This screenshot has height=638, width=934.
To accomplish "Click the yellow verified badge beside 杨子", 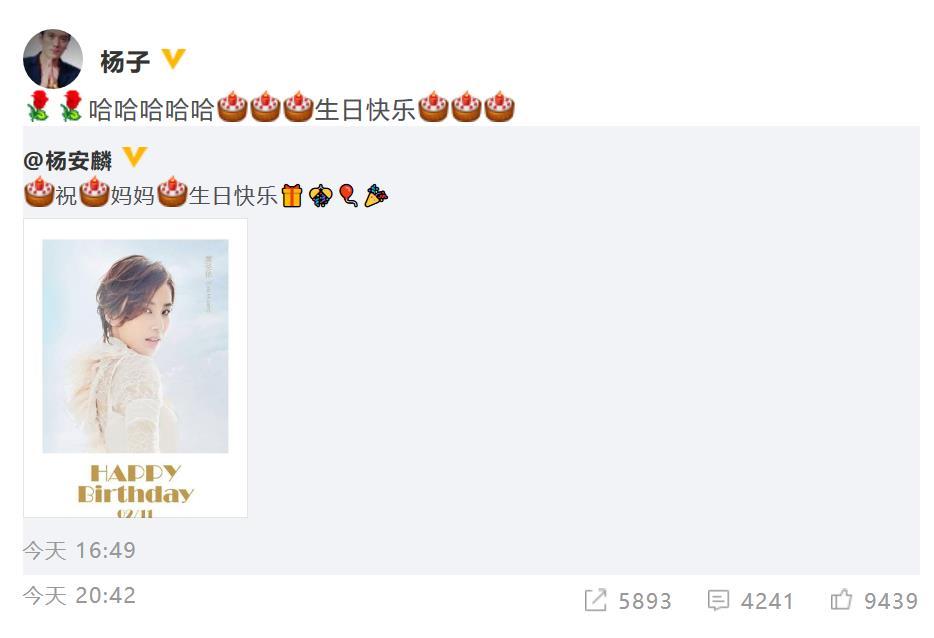I will pos(173,59).
